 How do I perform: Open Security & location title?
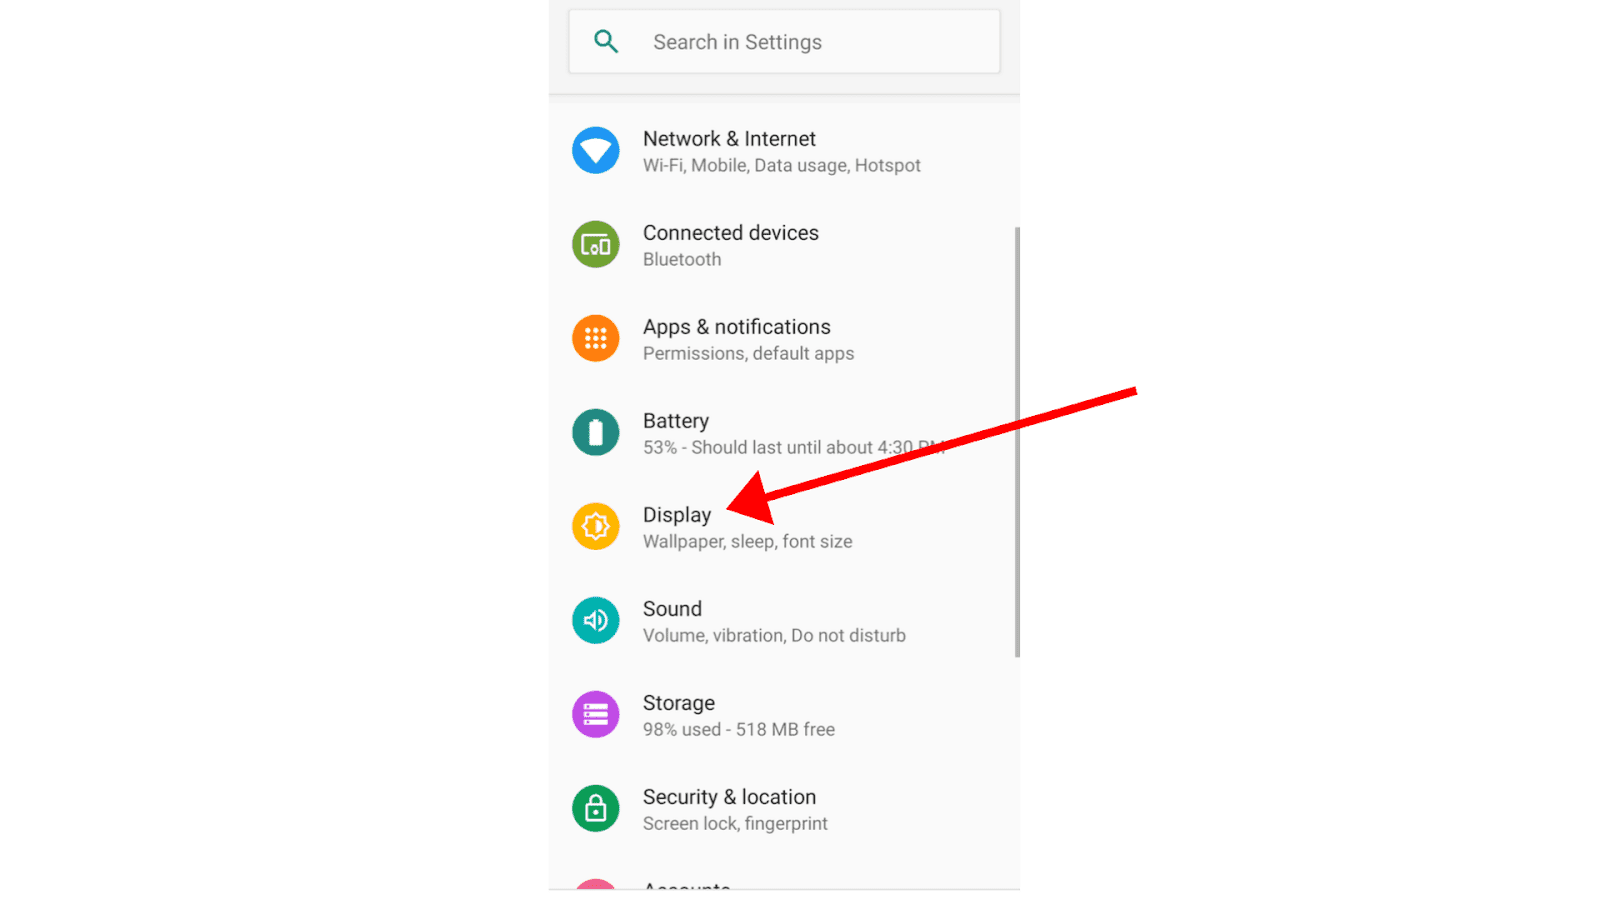click(729, 797)
